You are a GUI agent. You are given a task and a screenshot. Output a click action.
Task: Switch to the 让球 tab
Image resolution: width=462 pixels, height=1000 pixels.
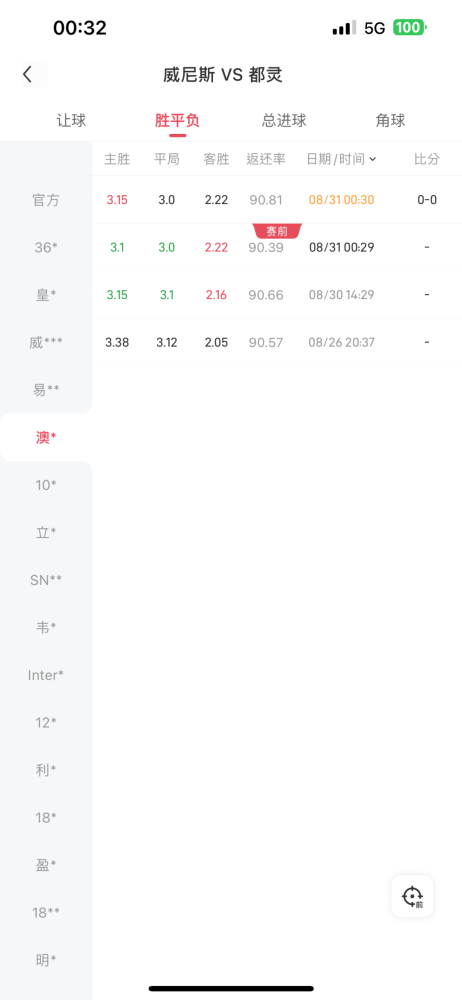pyautogui.click(x=71, y=120)
